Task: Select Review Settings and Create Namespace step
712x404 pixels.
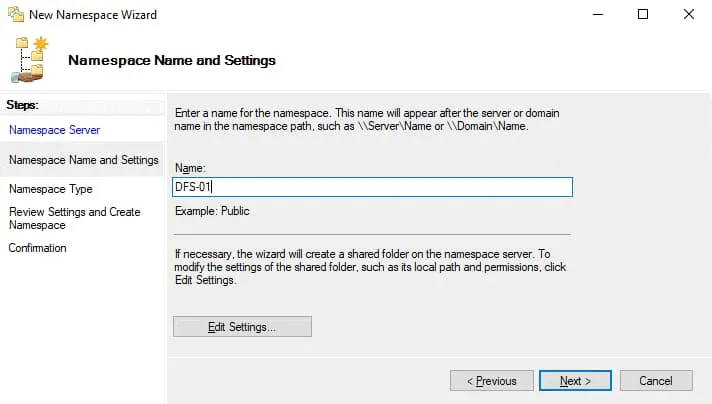Action: click(74, 218)
